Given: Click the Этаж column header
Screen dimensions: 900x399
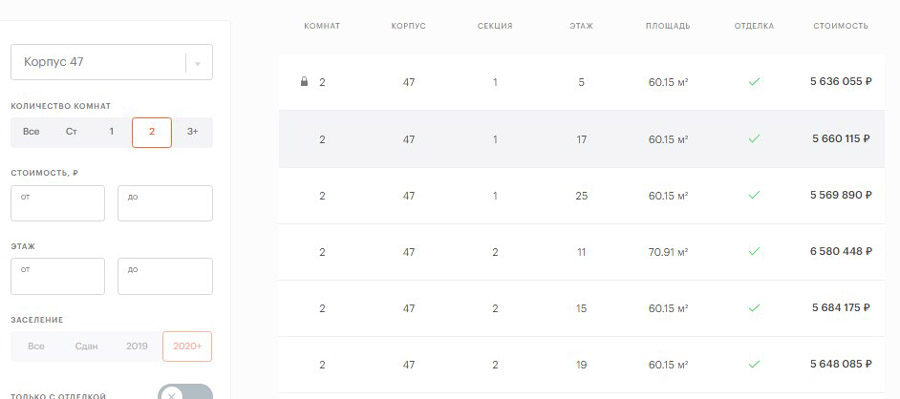Looking at the screenshot, I should (581, 26).
